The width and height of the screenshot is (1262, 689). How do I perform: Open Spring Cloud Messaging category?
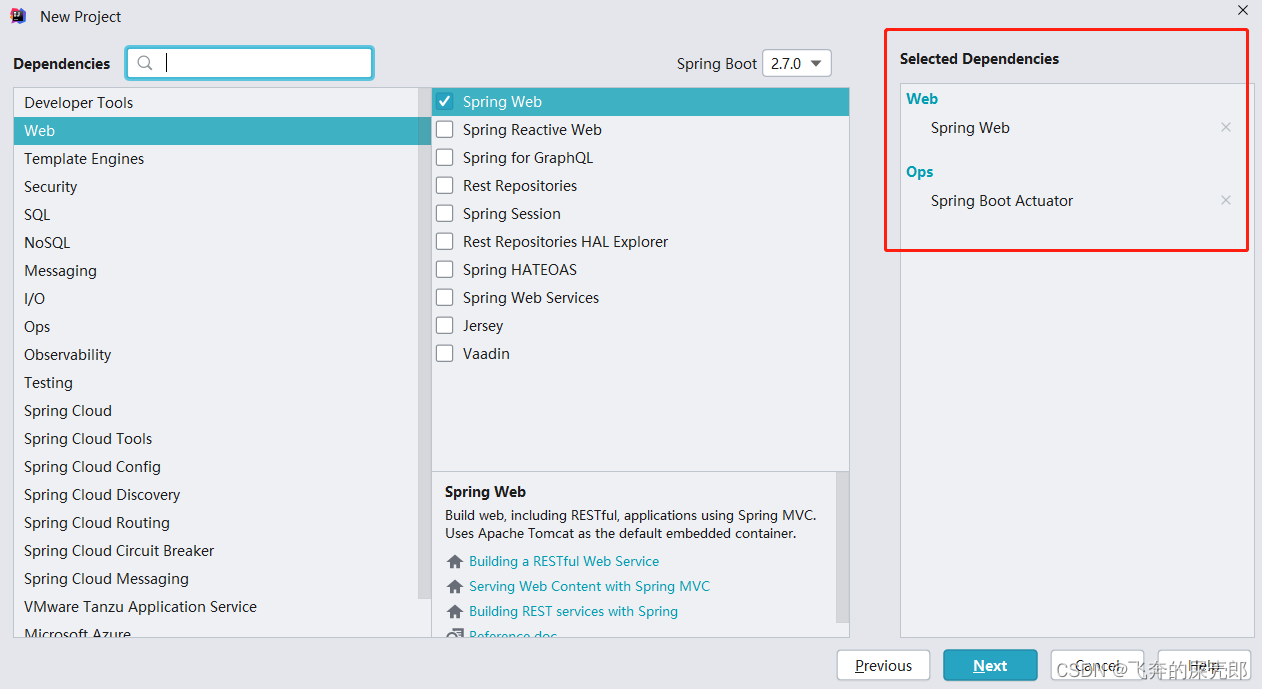(216, 579)
